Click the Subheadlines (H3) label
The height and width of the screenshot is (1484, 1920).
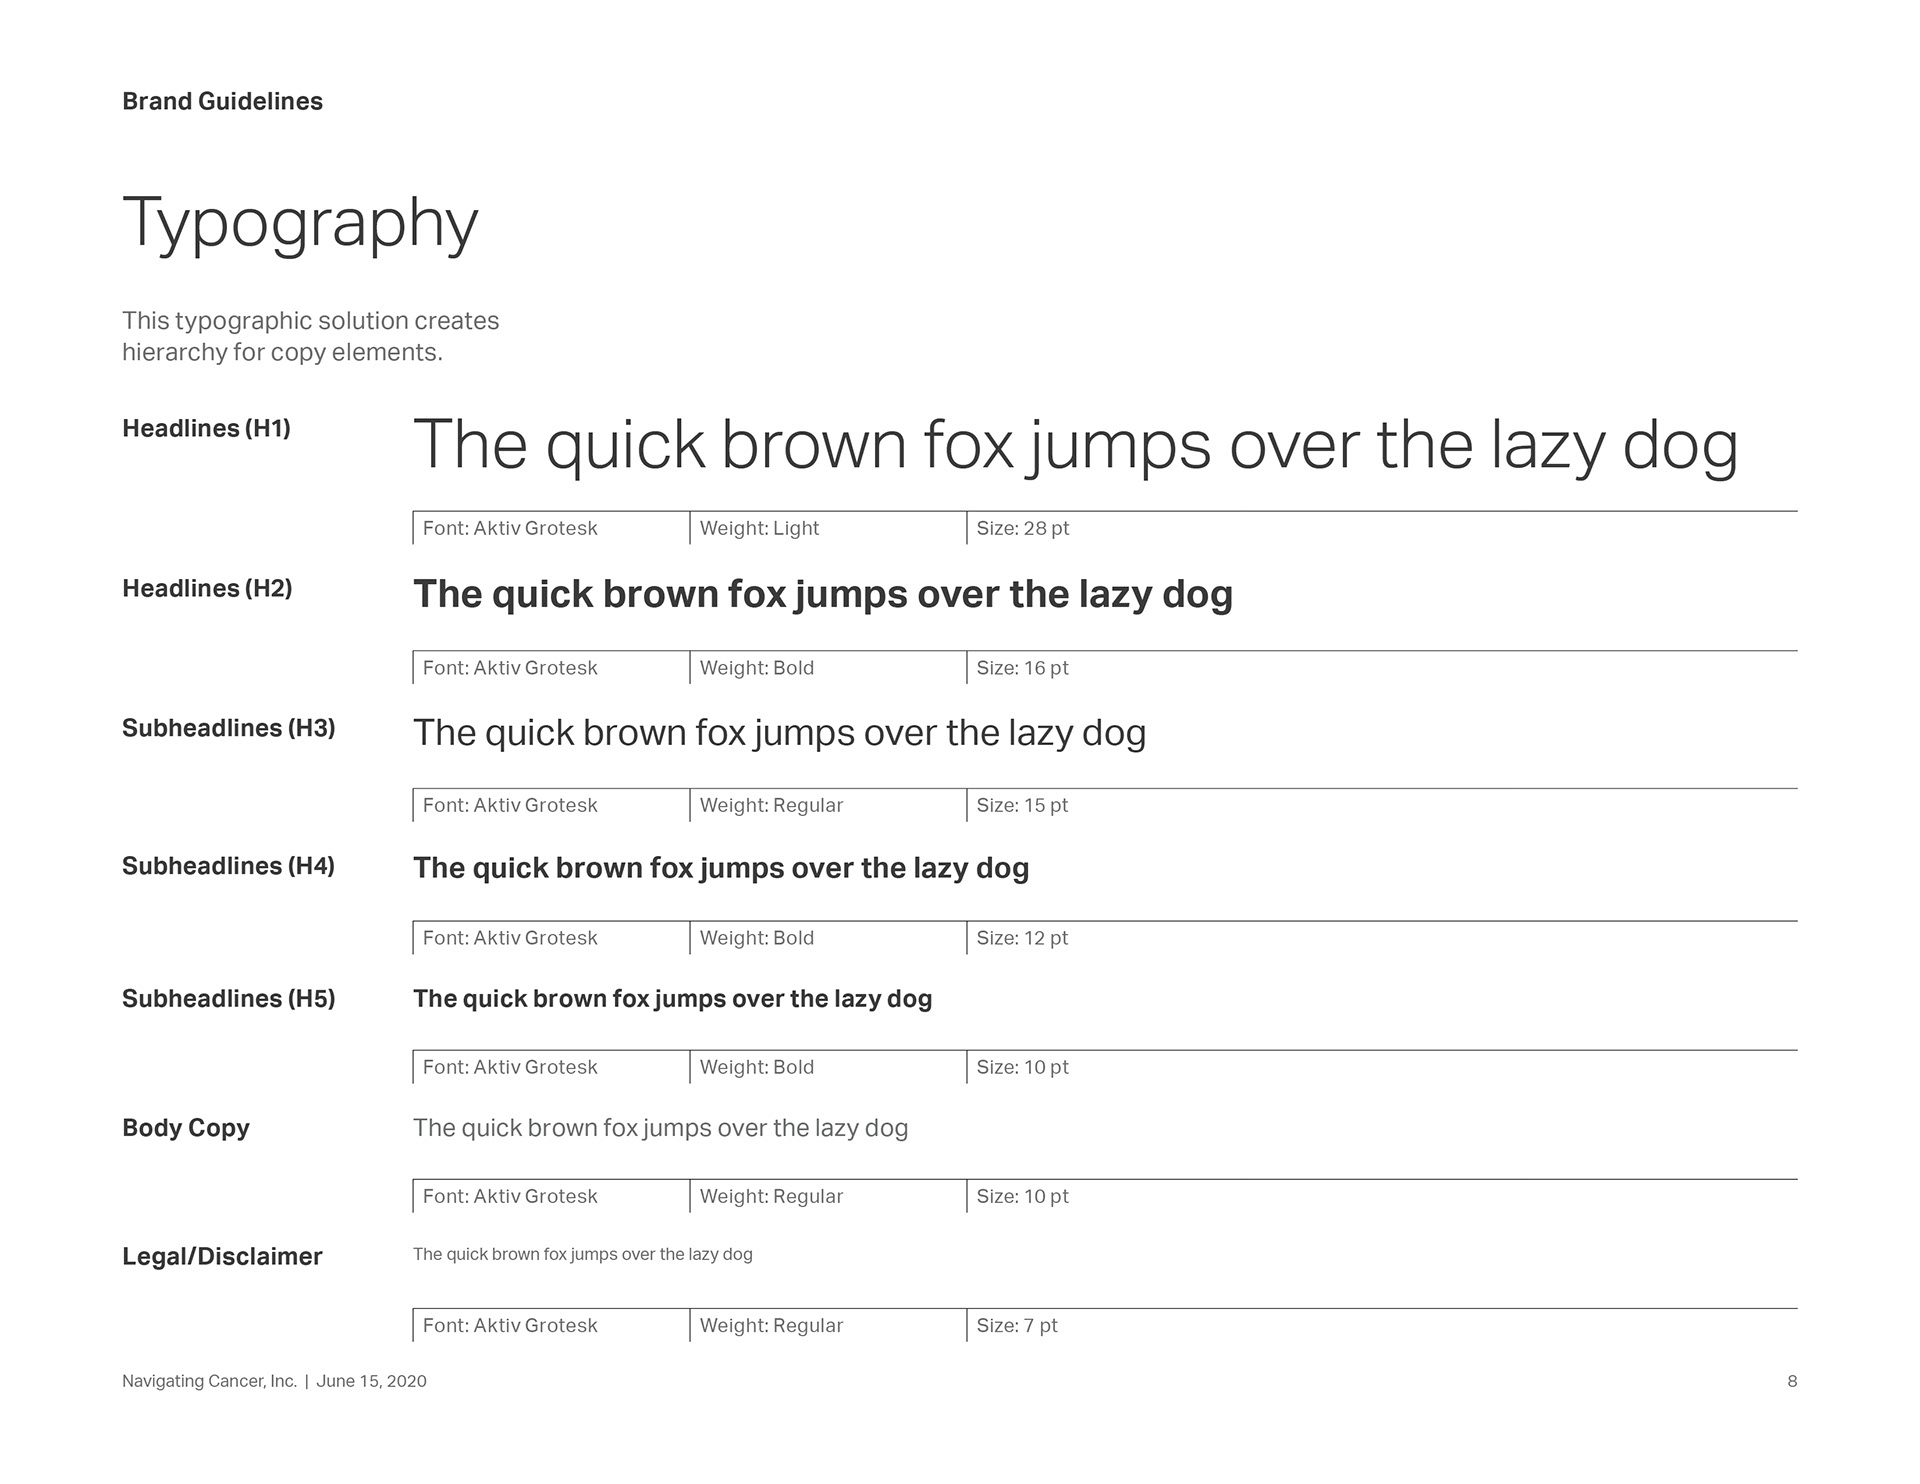pos(229,729)
